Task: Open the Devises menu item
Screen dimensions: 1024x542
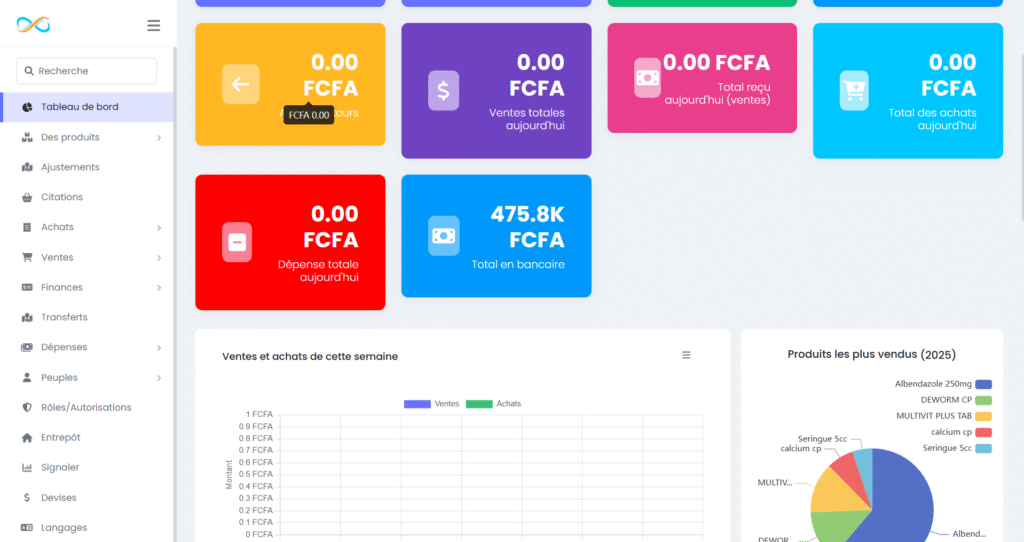Action: [88, 498]
